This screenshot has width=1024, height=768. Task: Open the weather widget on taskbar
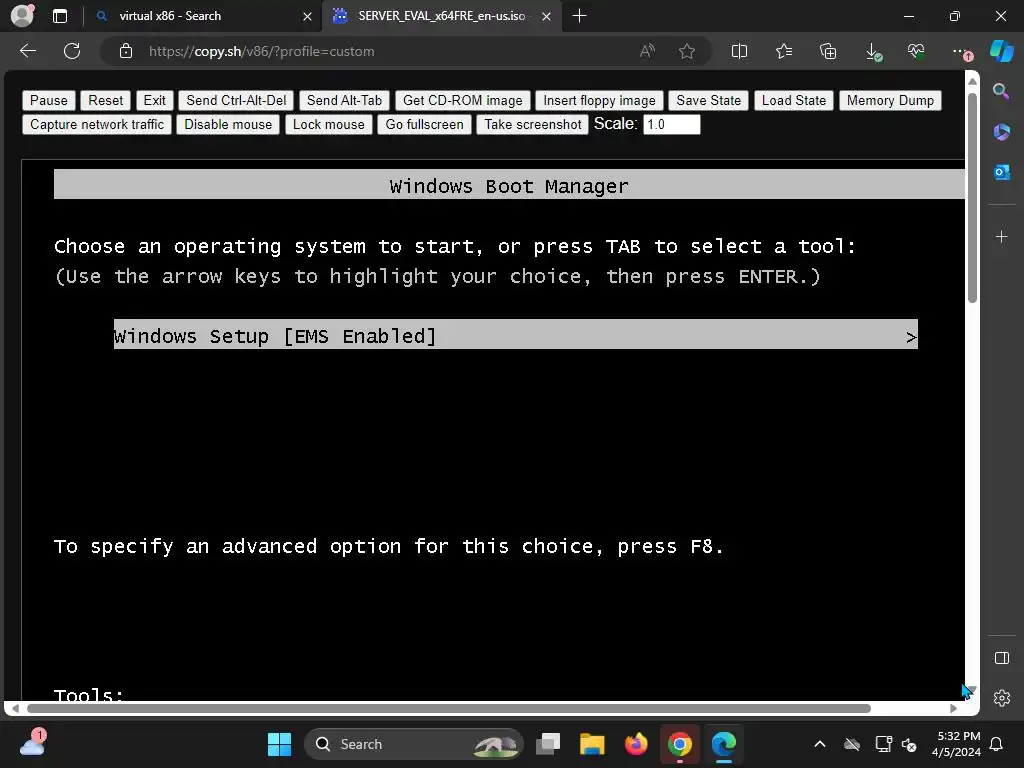(x=32, y=743)
